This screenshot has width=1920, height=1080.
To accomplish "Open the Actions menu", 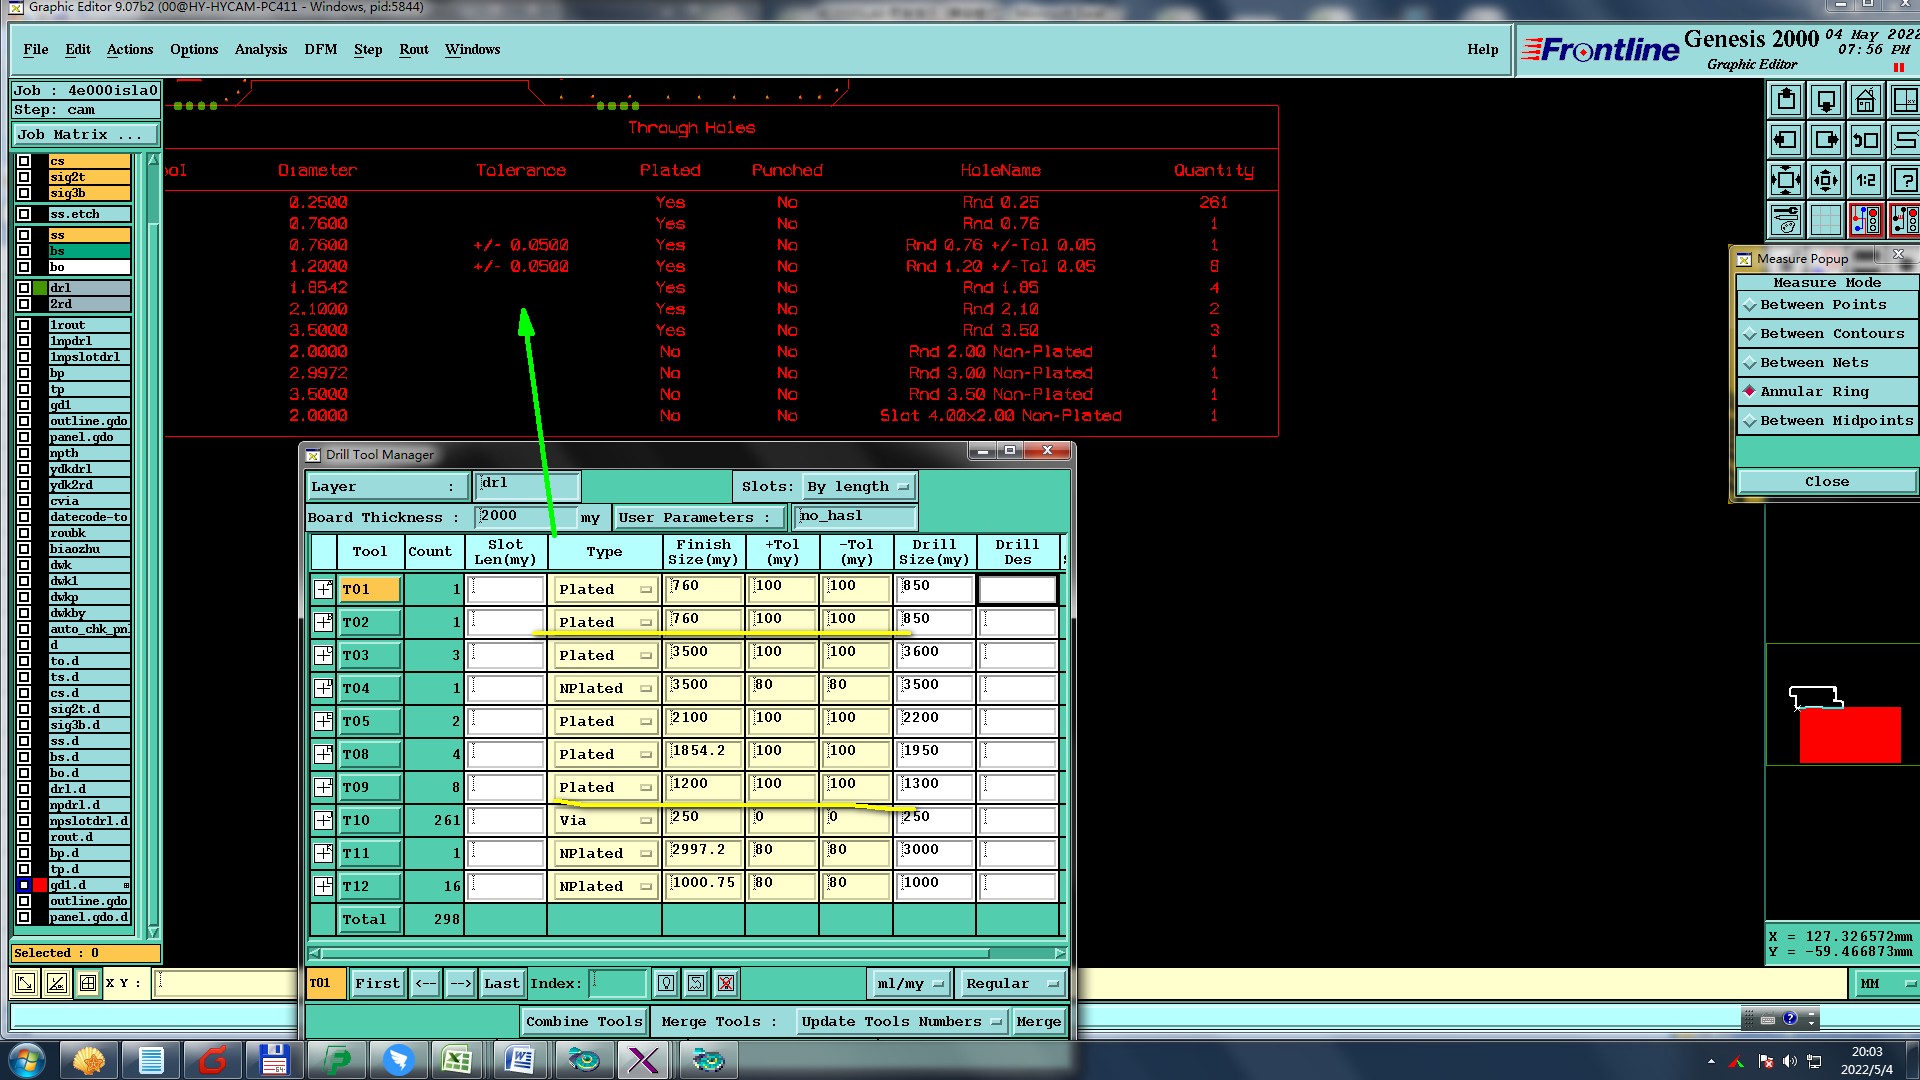I will coord(130,49).
